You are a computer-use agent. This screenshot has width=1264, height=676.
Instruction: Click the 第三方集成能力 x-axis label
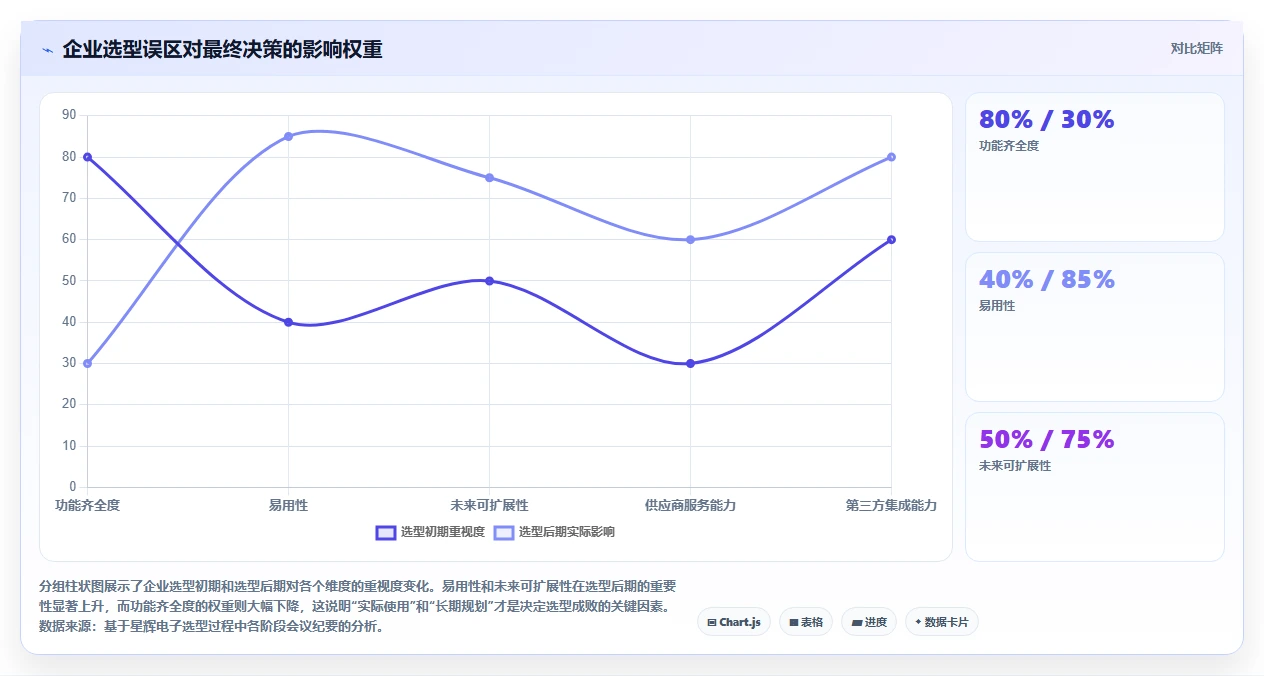coord(891,506)
